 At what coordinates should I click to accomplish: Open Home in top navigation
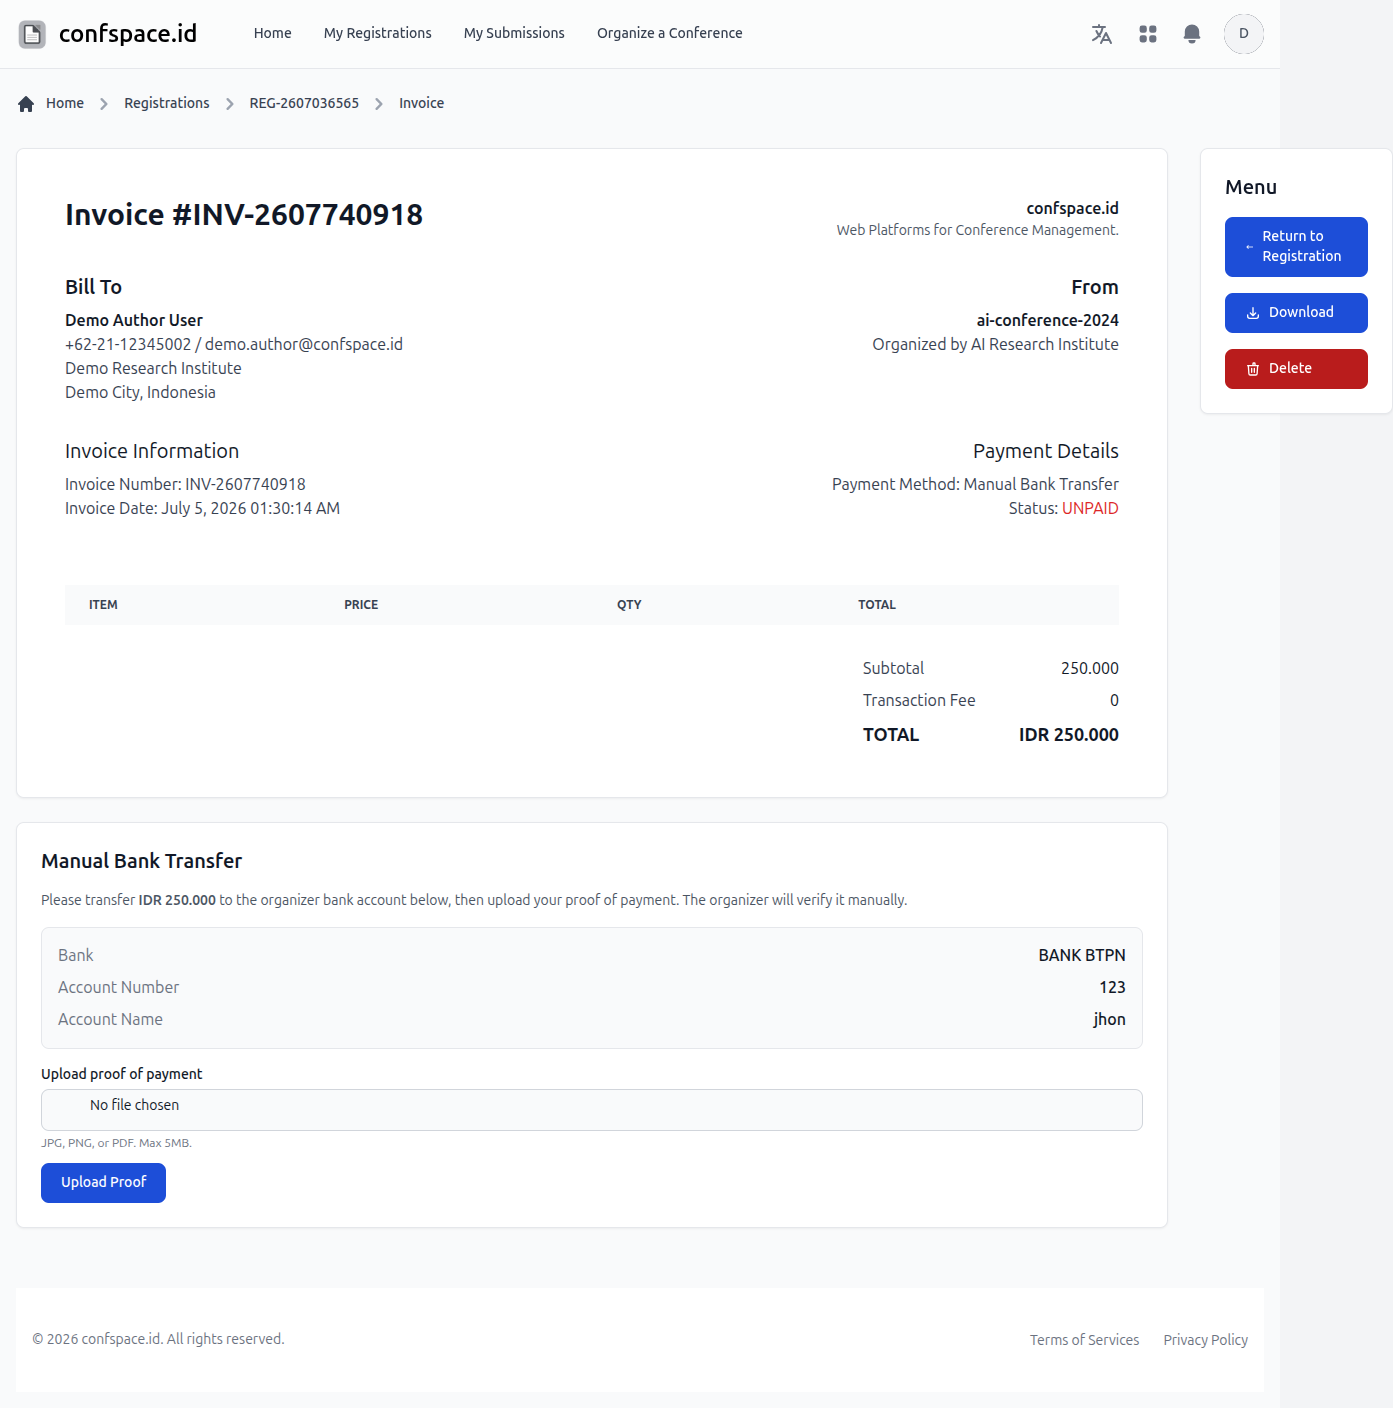[x=272, y=33]
